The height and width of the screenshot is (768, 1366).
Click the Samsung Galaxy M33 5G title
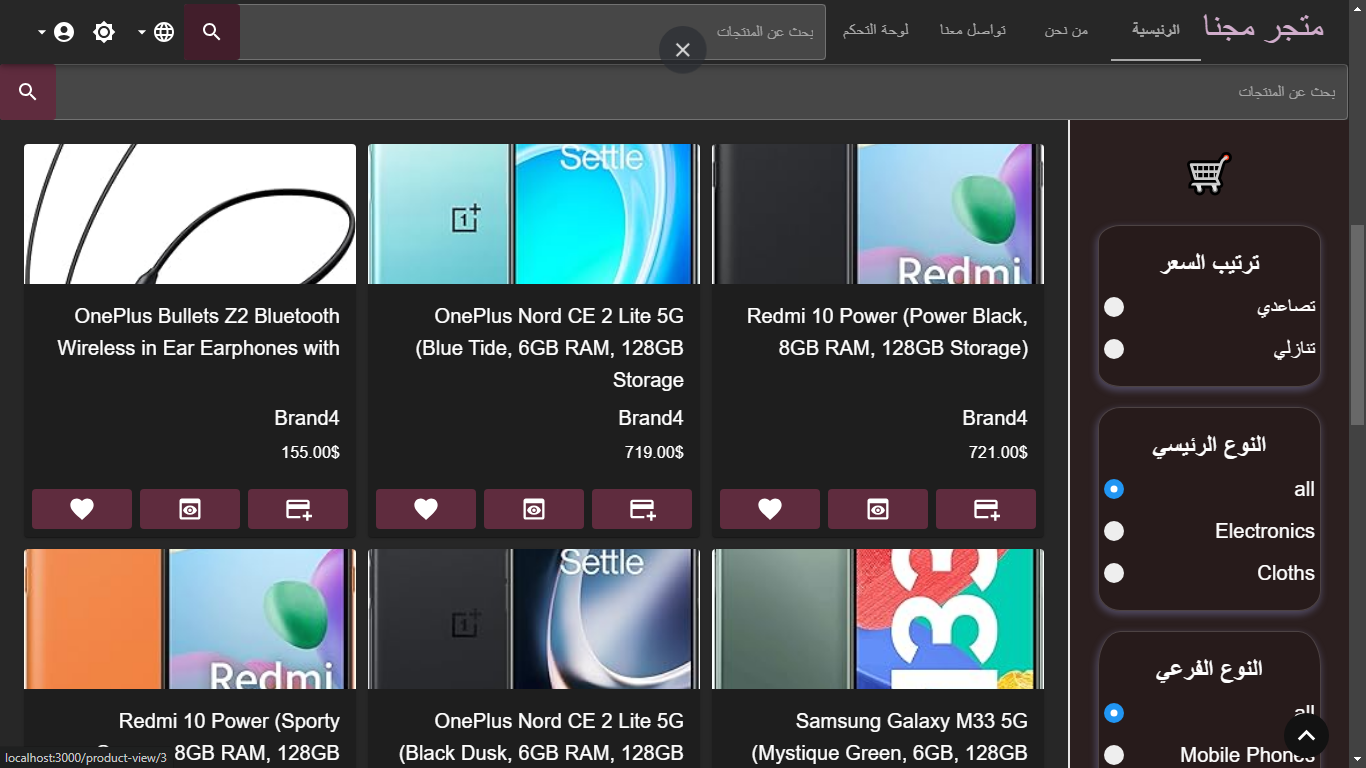(889, 737)
